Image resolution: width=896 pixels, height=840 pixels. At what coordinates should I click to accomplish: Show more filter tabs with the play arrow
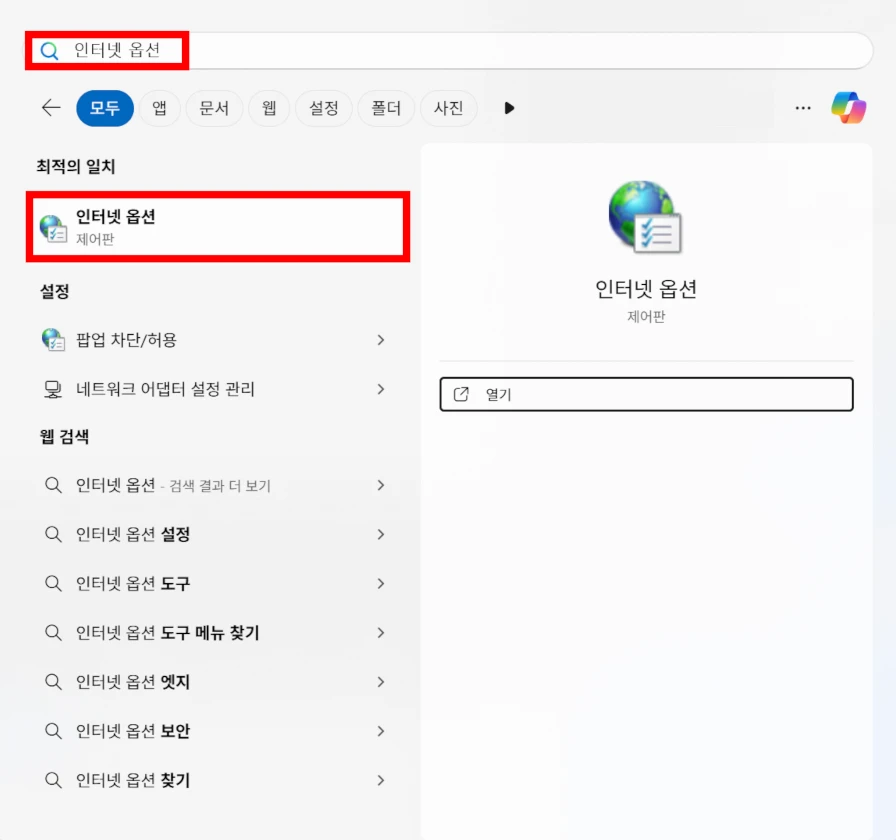(x=509, y=108)
